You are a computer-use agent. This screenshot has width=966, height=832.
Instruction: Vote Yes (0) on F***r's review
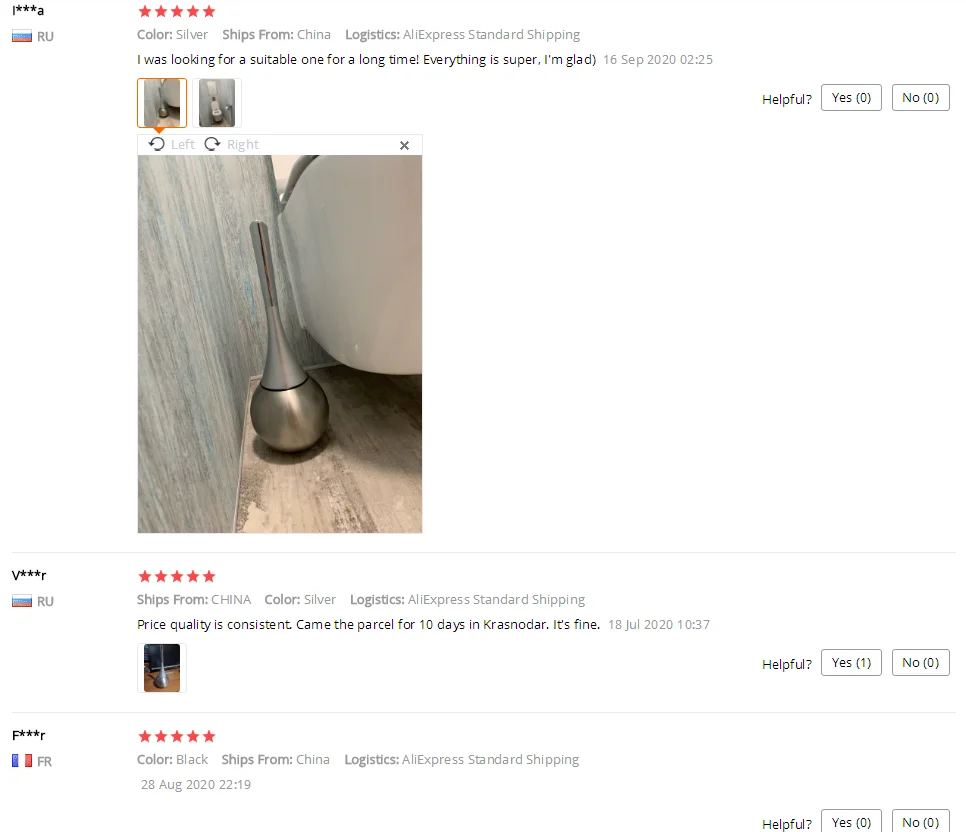(x=851, y=821)
